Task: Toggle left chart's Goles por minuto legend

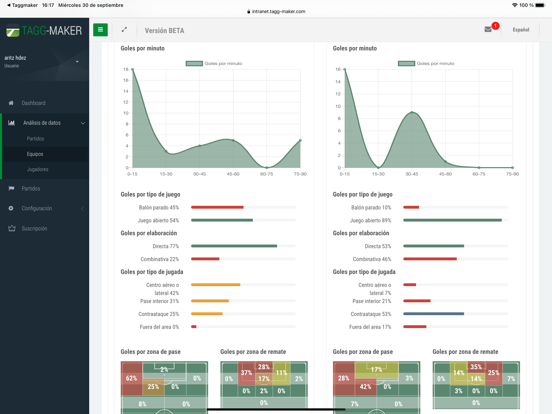Action: pos(214,63)
